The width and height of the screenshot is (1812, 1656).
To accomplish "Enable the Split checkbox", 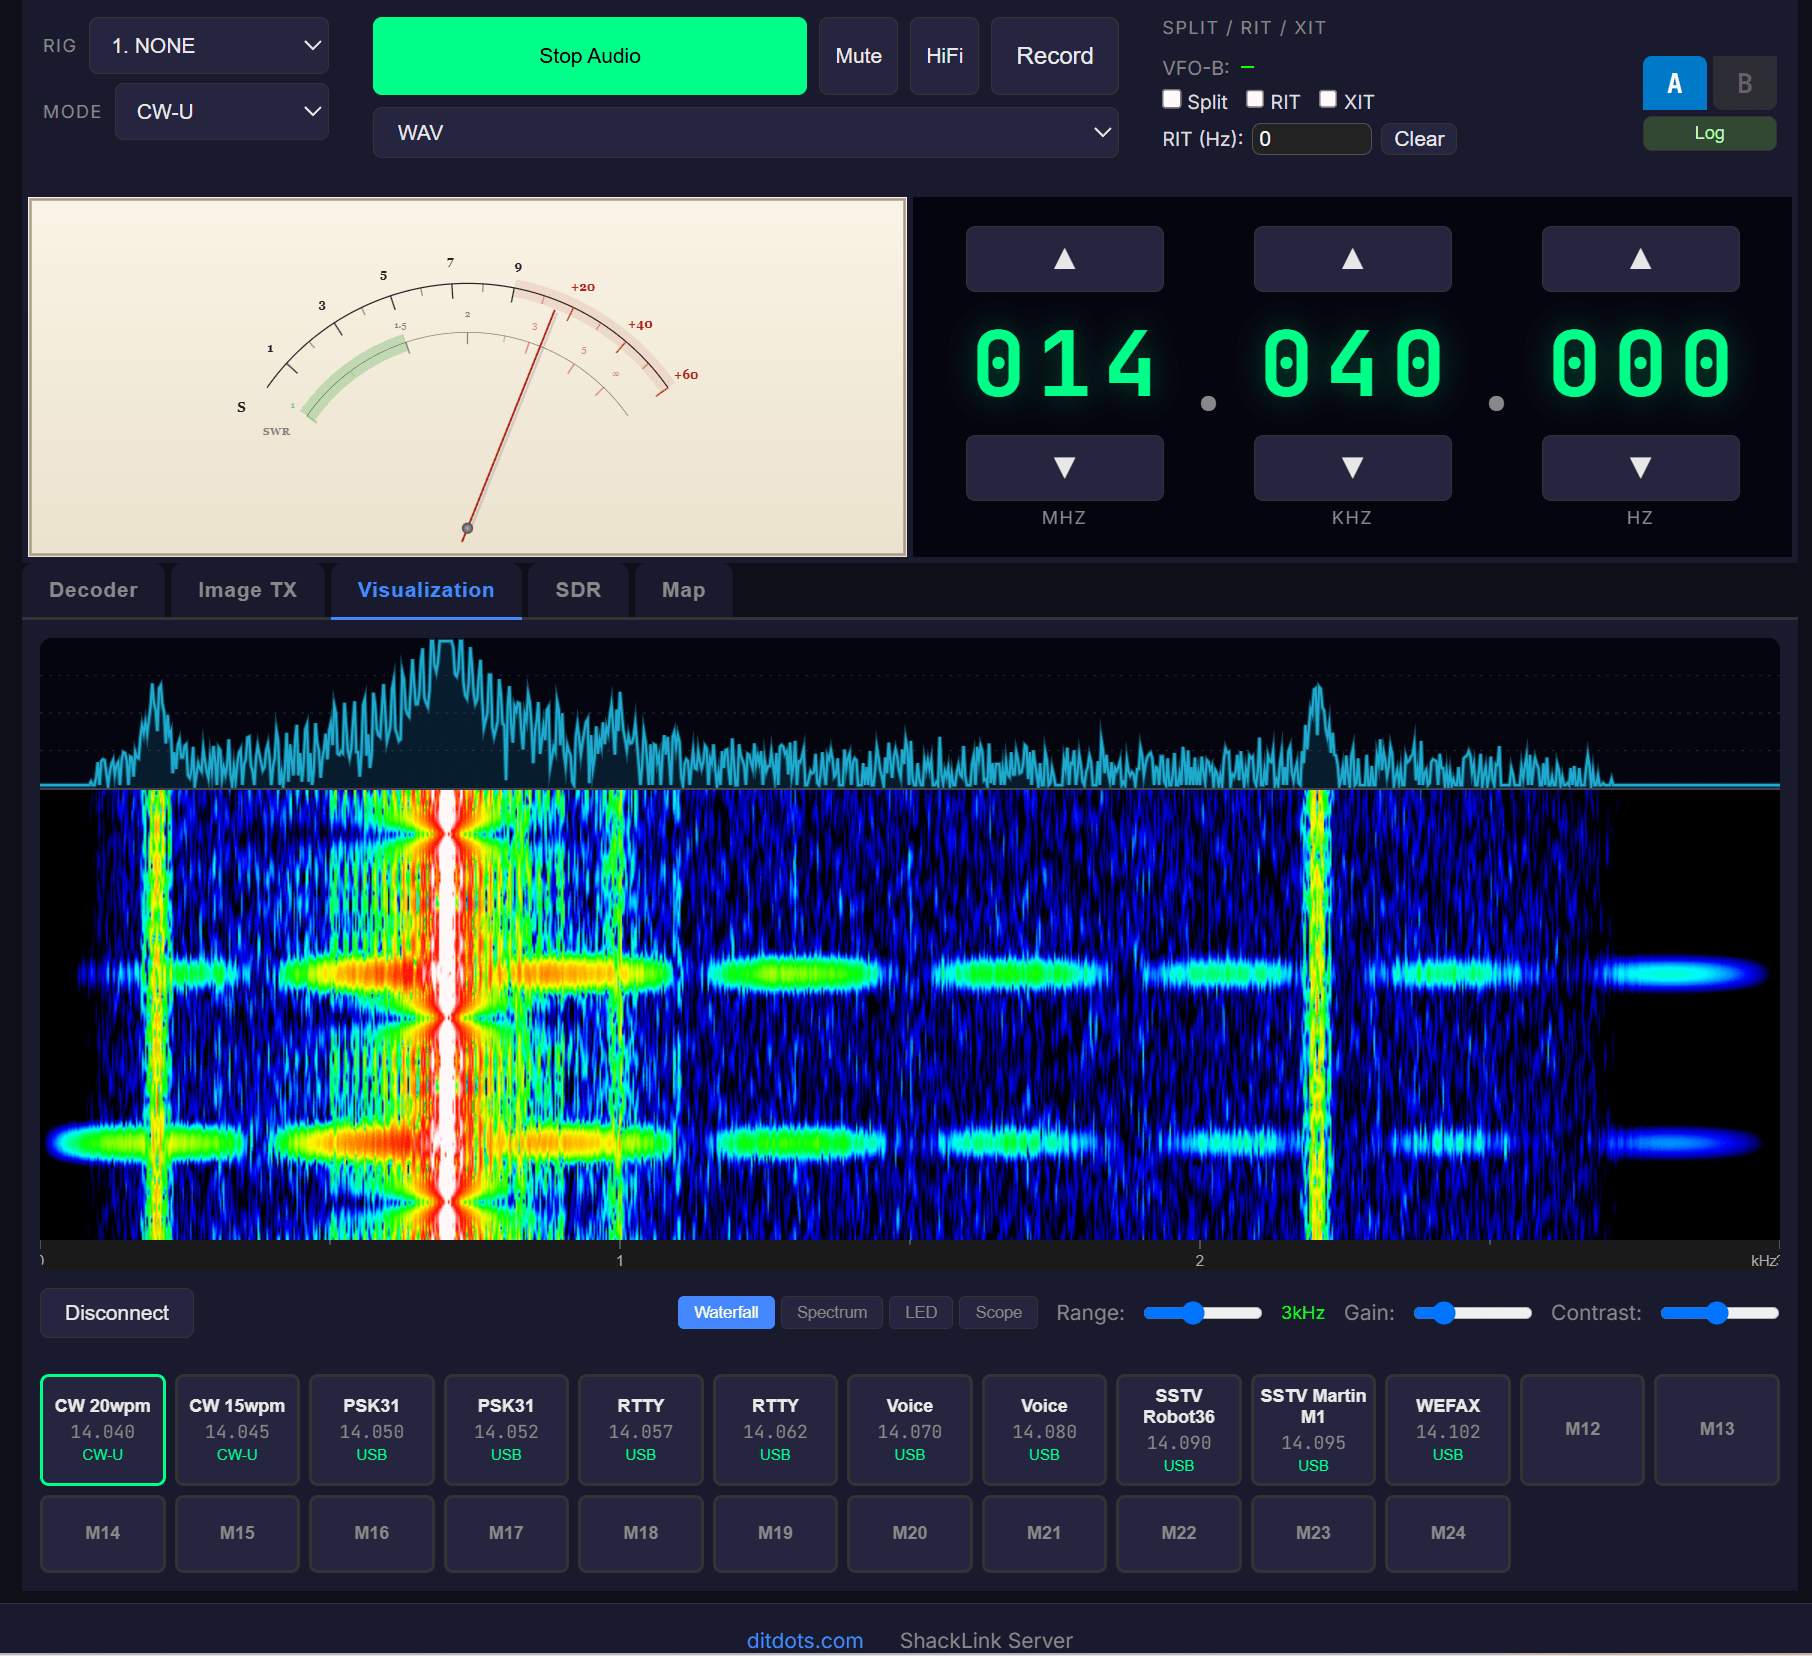I will (1171, 99).
